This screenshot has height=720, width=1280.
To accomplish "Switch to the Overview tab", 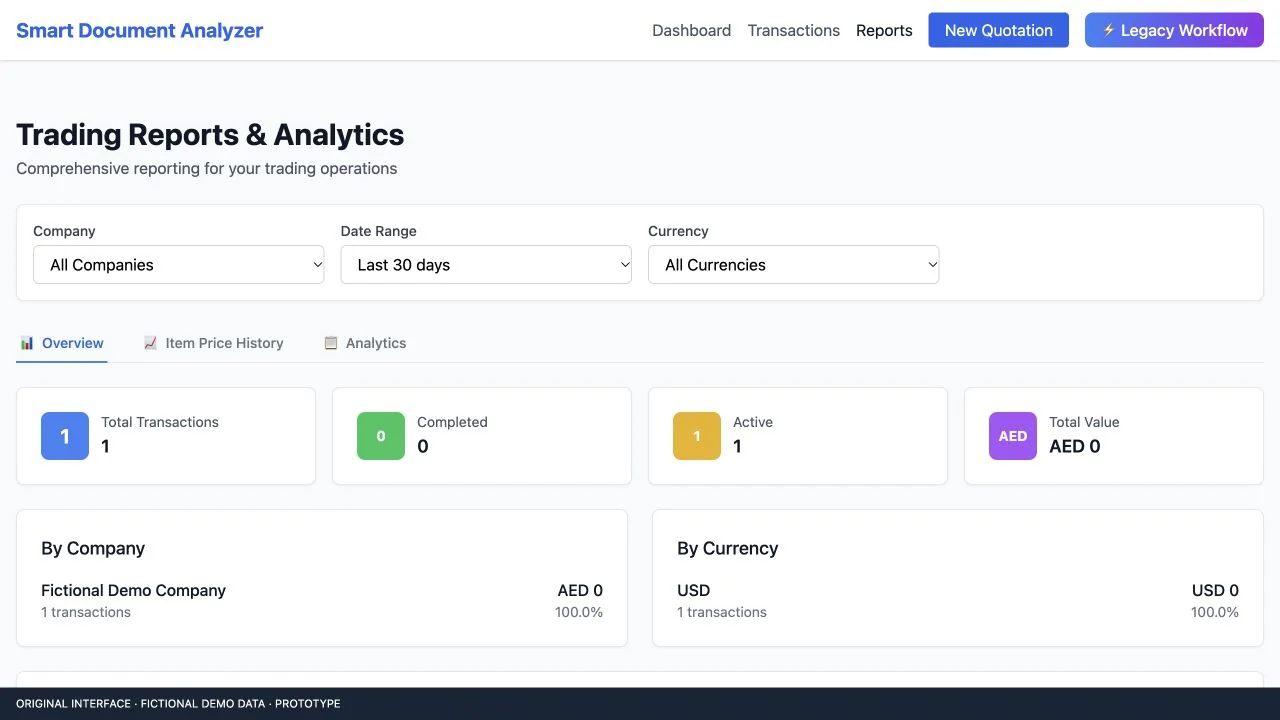I will [62, 343].
